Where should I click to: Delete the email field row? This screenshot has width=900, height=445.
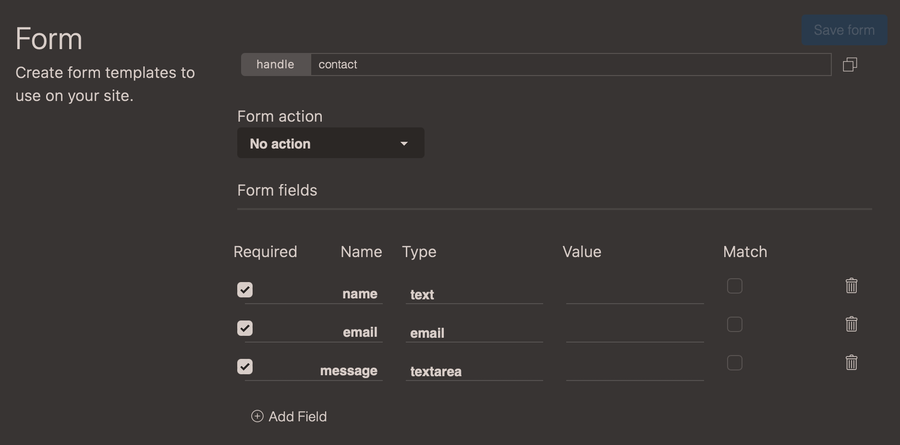tap(851, 324)
